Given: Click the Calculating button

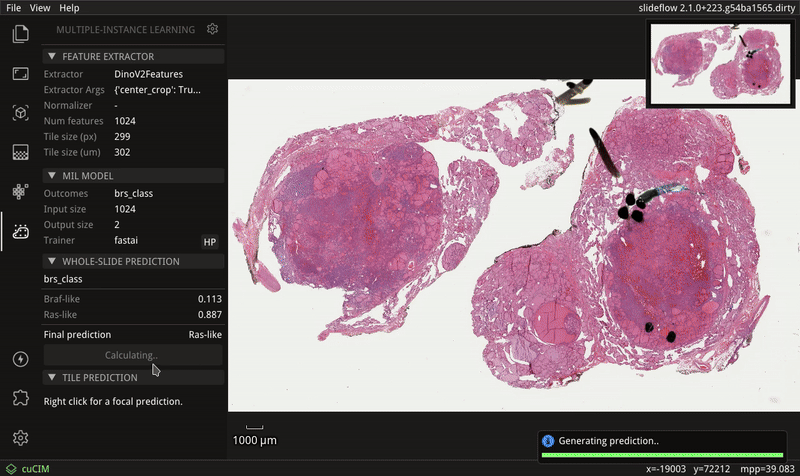Looking at the screenshot, I should pyautogui.click(x=132, y=355).
